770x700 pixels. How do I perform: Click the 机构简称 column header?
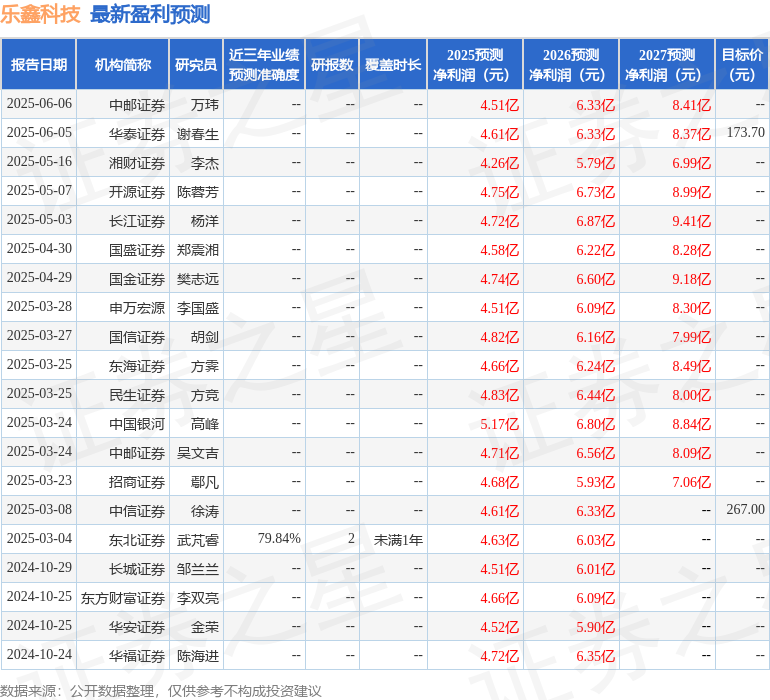[123, 64]
